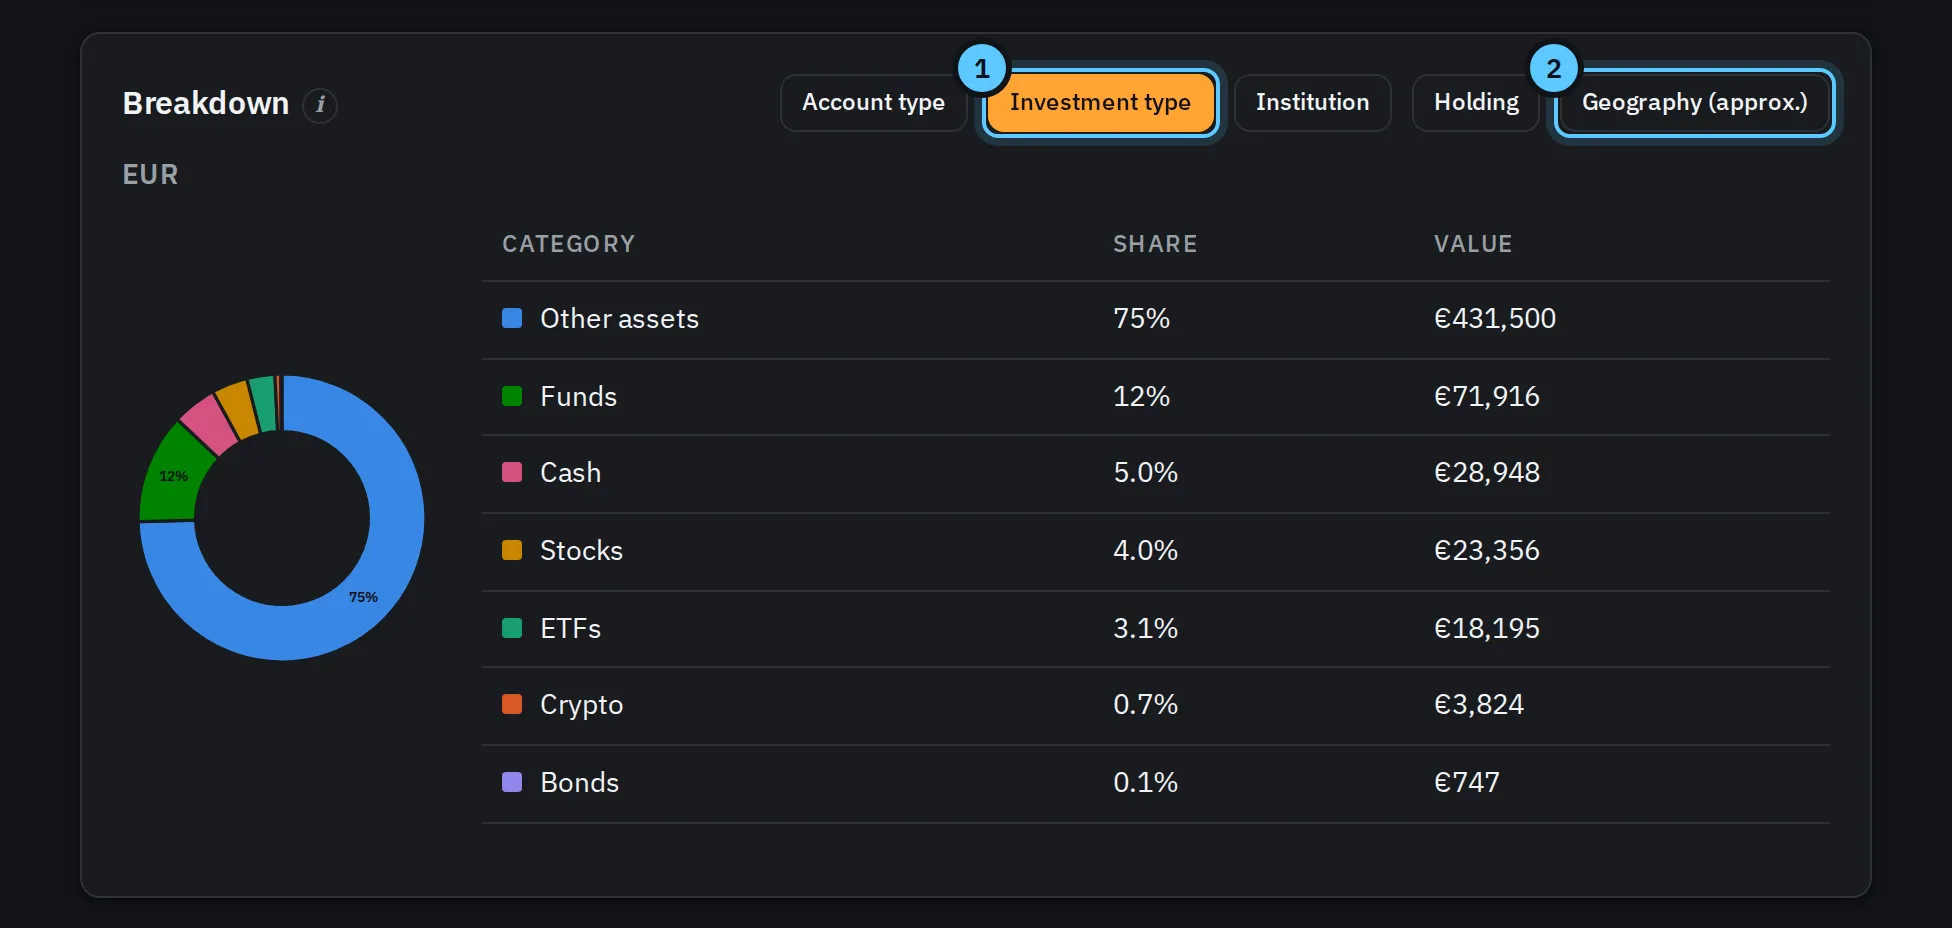Click the orange Crypto color swatch
1952x928 pixels.
click(x=512, y=704)
